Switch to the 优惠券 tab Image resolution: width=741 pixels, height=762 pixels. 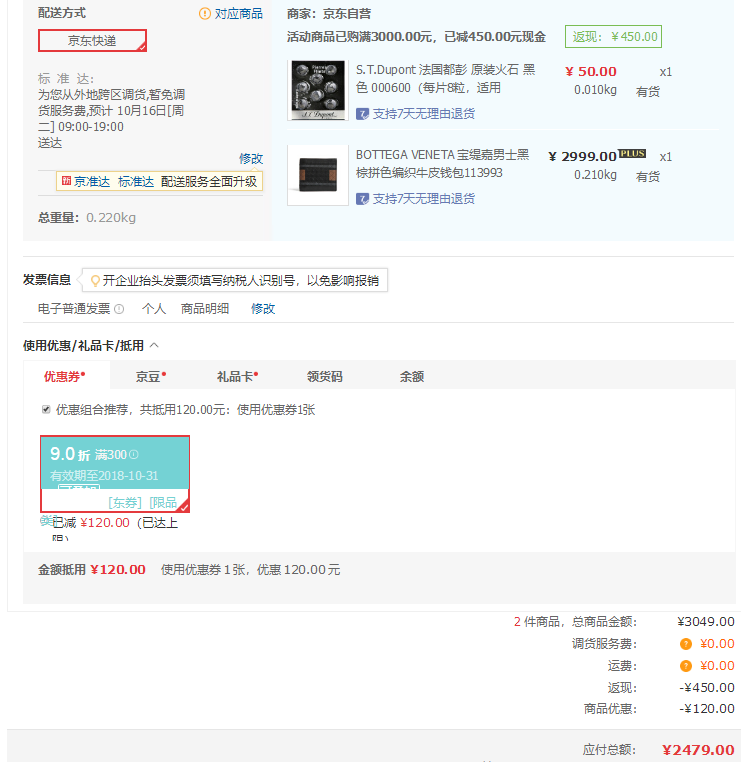pyautogui.click(x=65, y=377)
